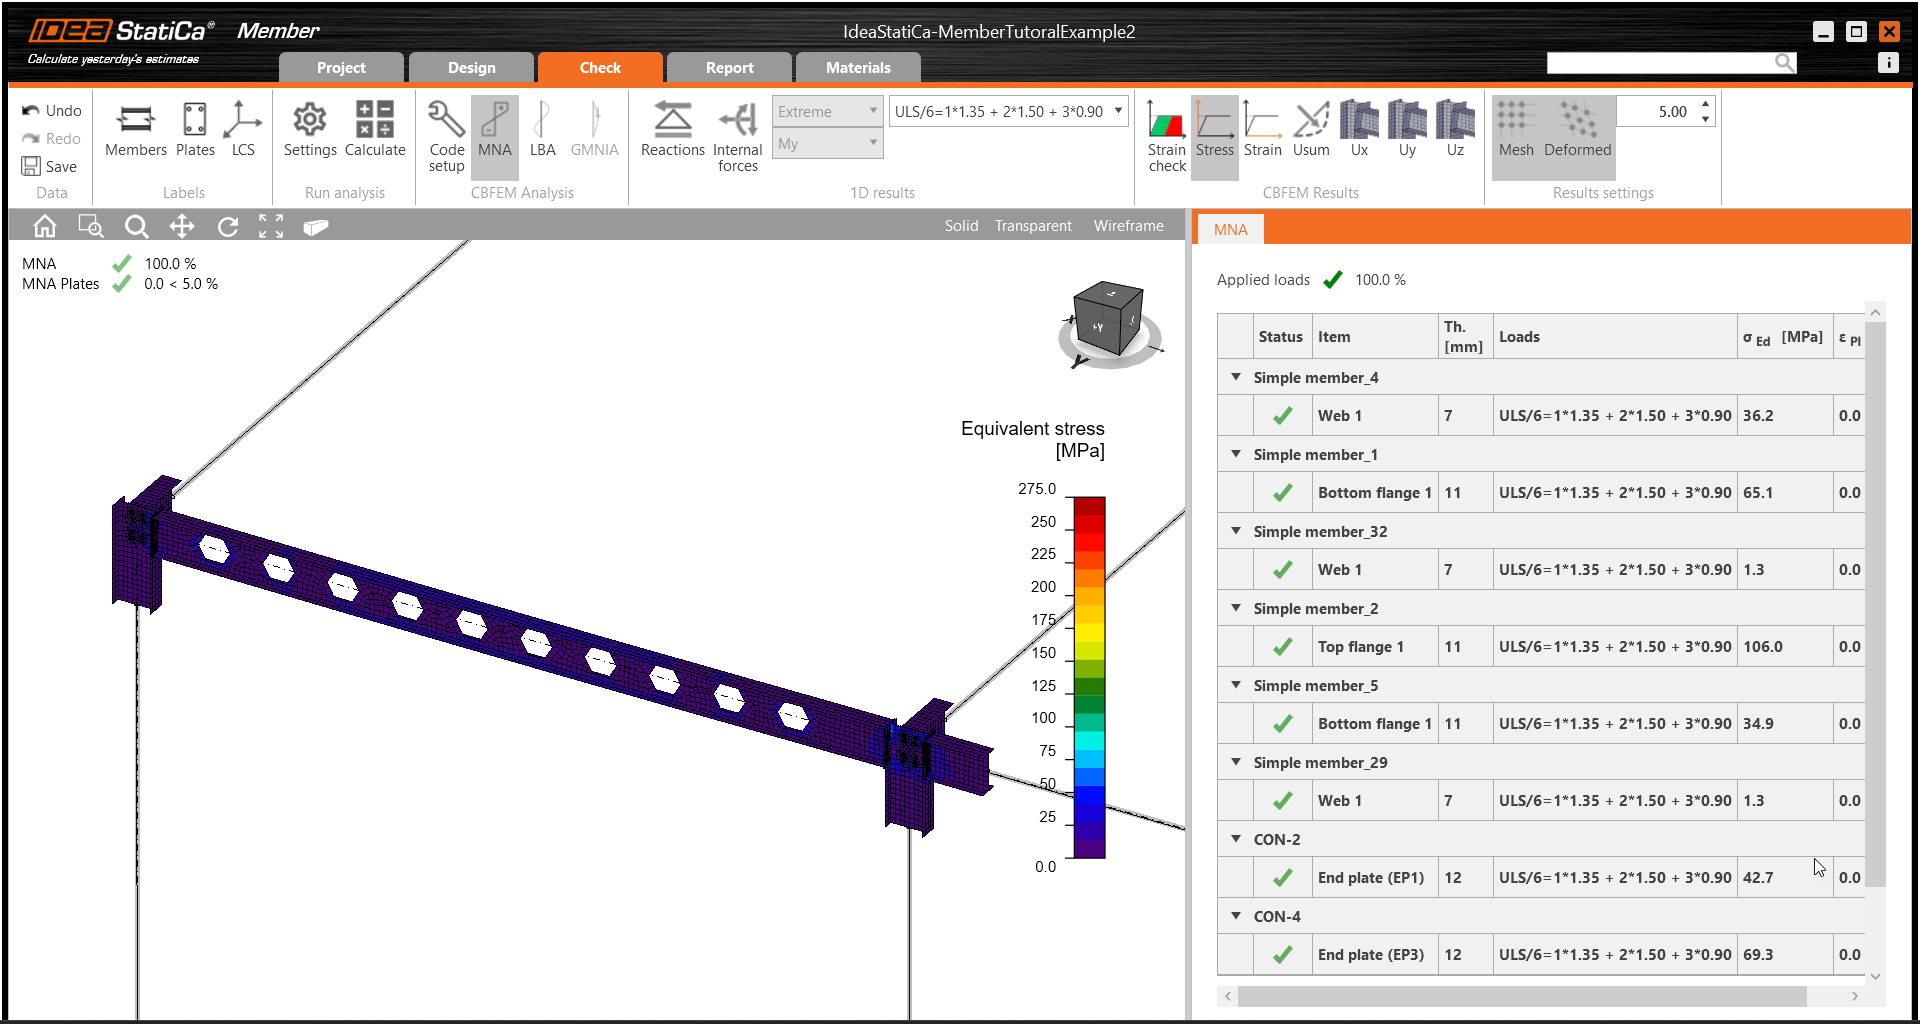This screenshot has height=1024, width=1920.
Task: Select the MNA results tab
Action: coord(1230,230)
